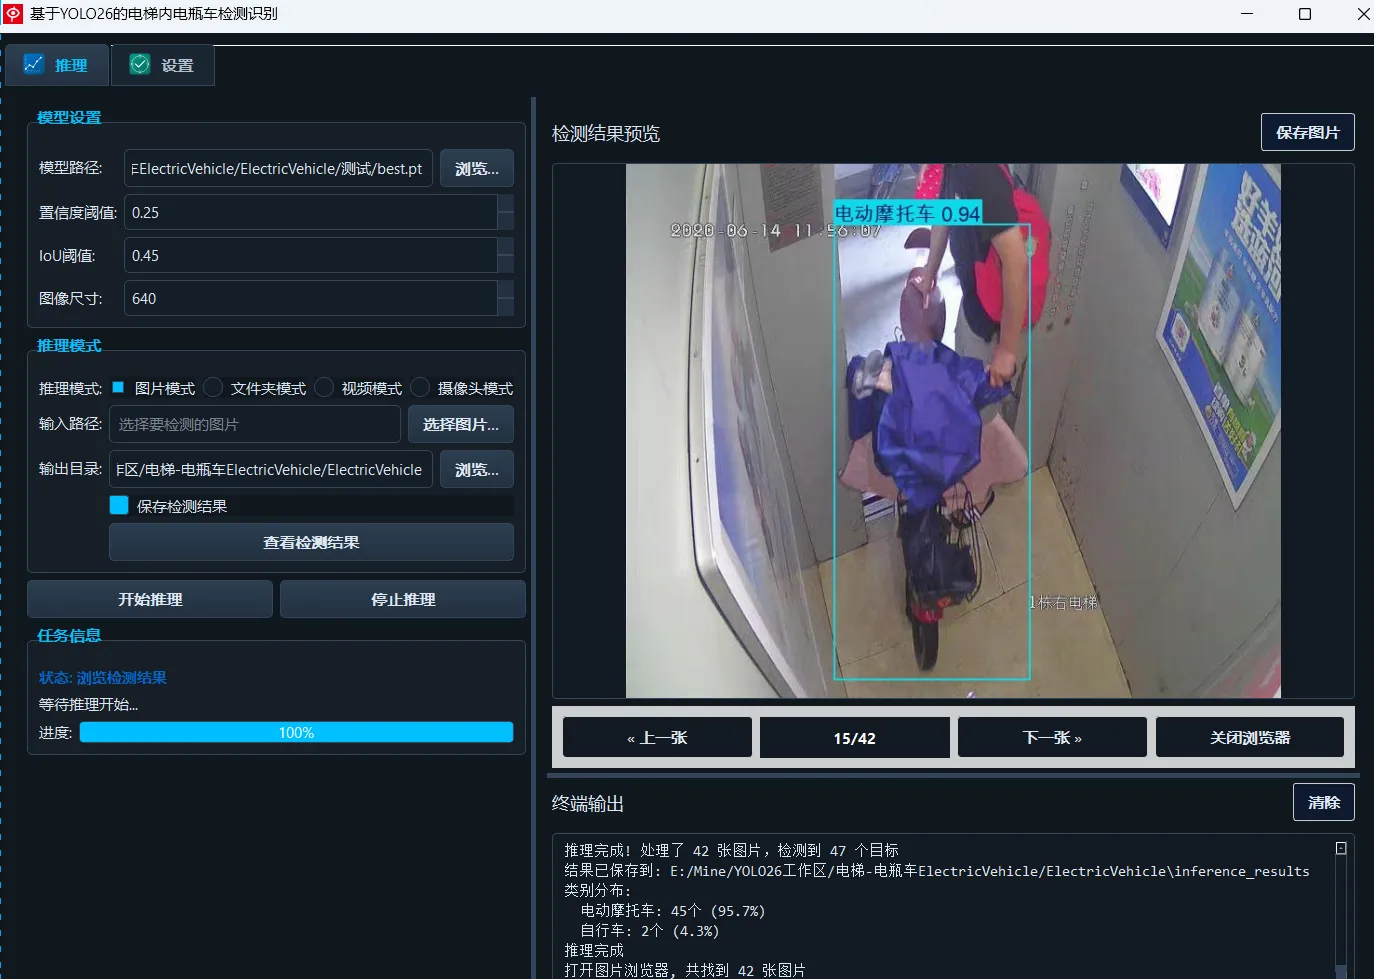Click 浏览 next to the model path

click(x=476, y=168)
